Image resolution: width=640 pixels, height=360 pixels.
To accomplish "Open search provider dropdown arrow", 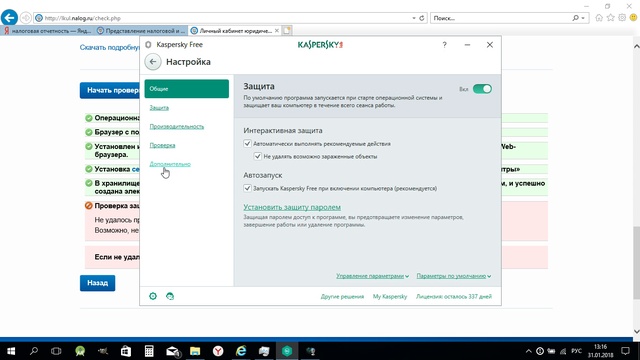I will pyautogui.click(x=583, y=18).
